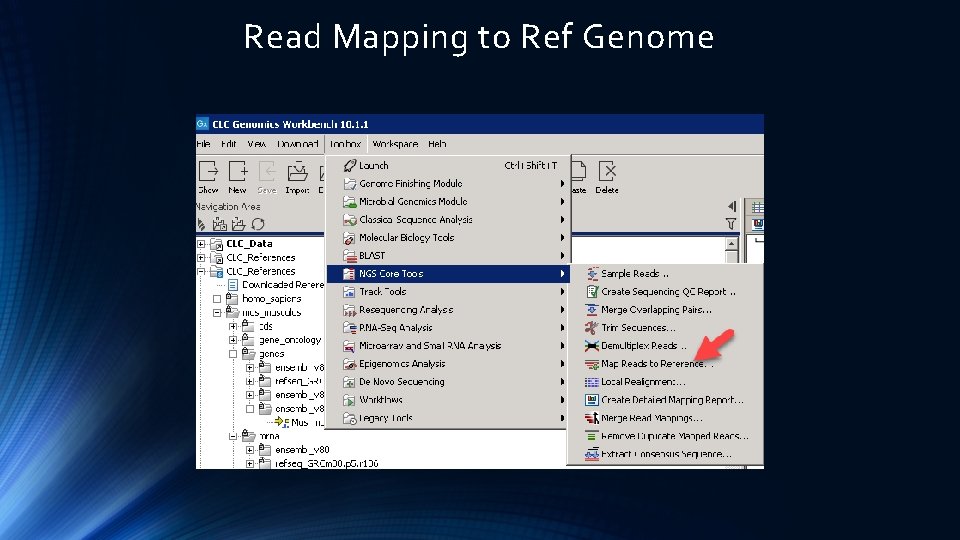This screenshot has height=540, width=960.
Task: Expand the ensembl_v80 folder node
Action: (250, 450)
